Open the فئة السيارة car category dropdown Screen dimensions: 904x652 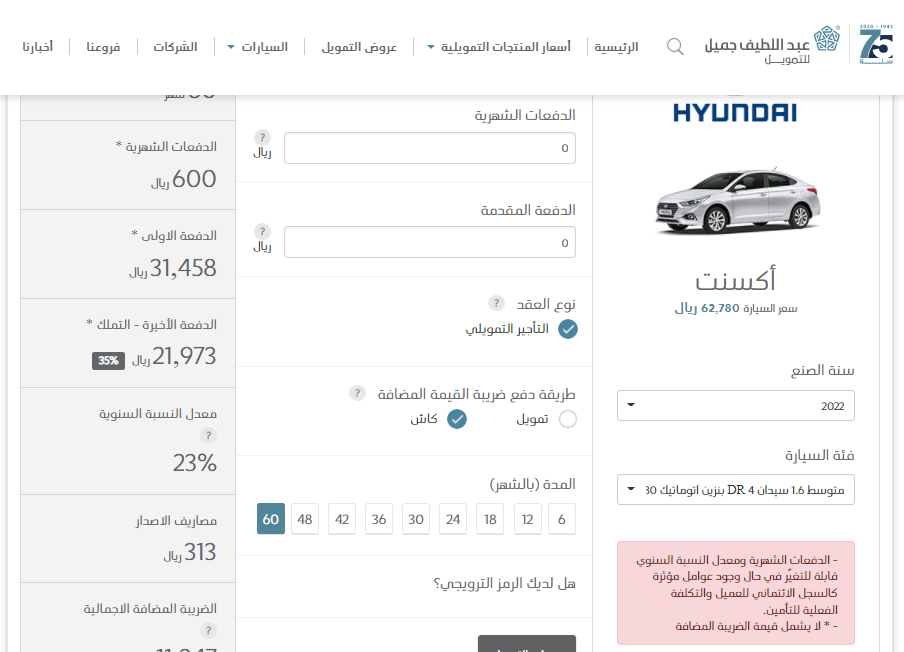click(736, 489)
